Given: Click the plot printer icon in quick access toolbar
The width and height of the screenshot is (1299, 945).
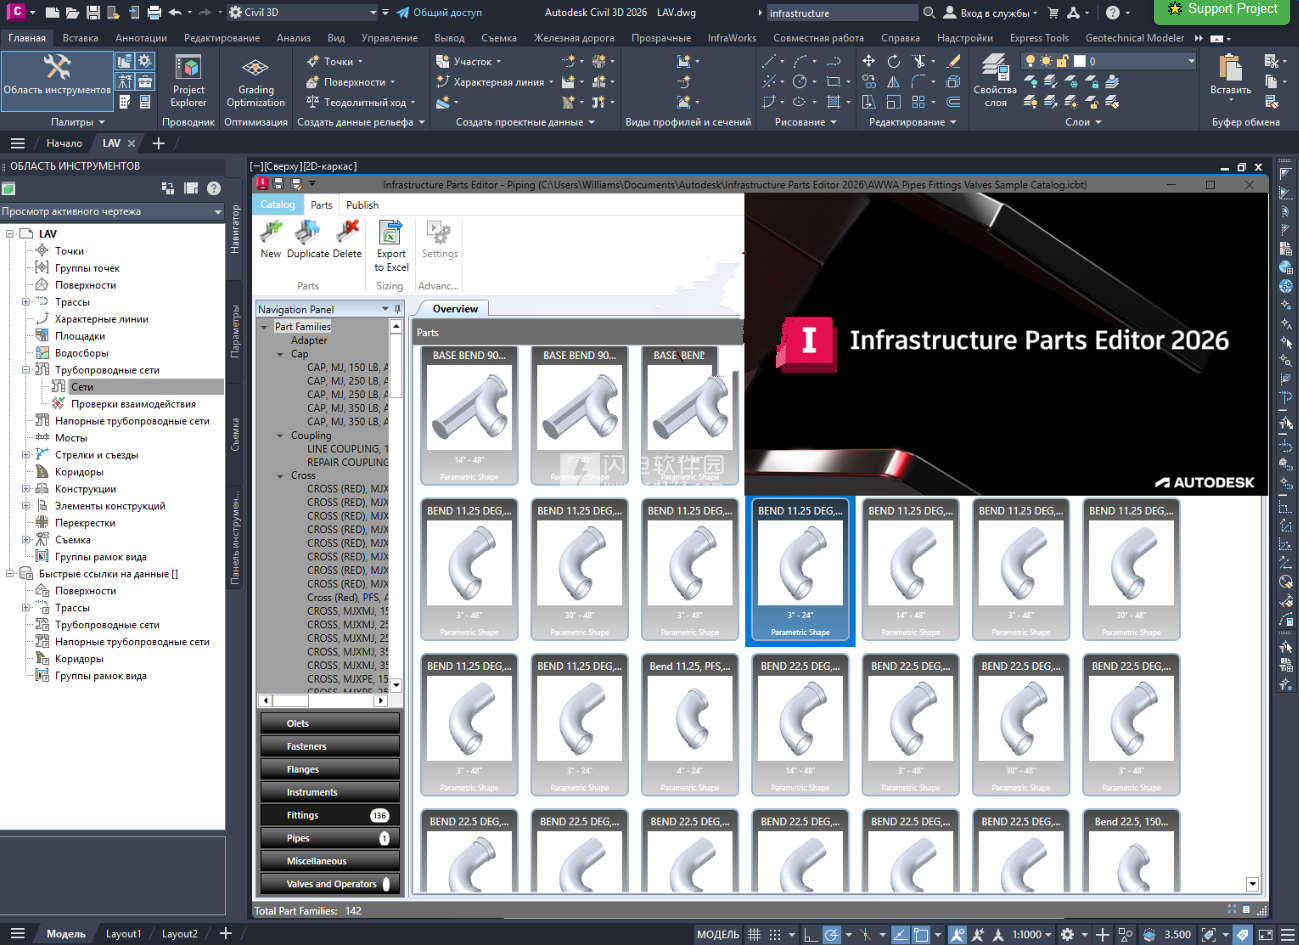Looking at the screenshot, I should [154, 13].
